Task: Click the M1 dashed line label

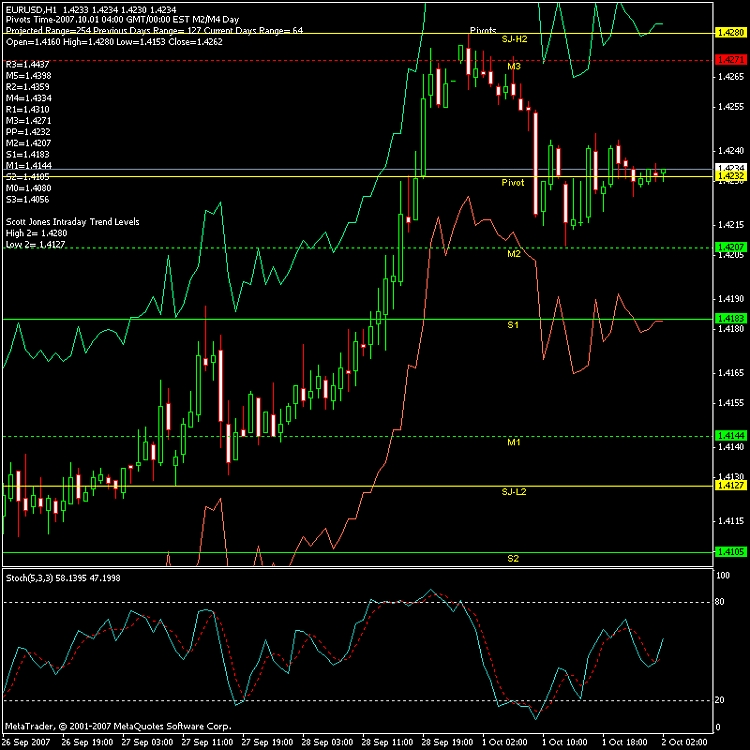Action: (x=513, y=442)
